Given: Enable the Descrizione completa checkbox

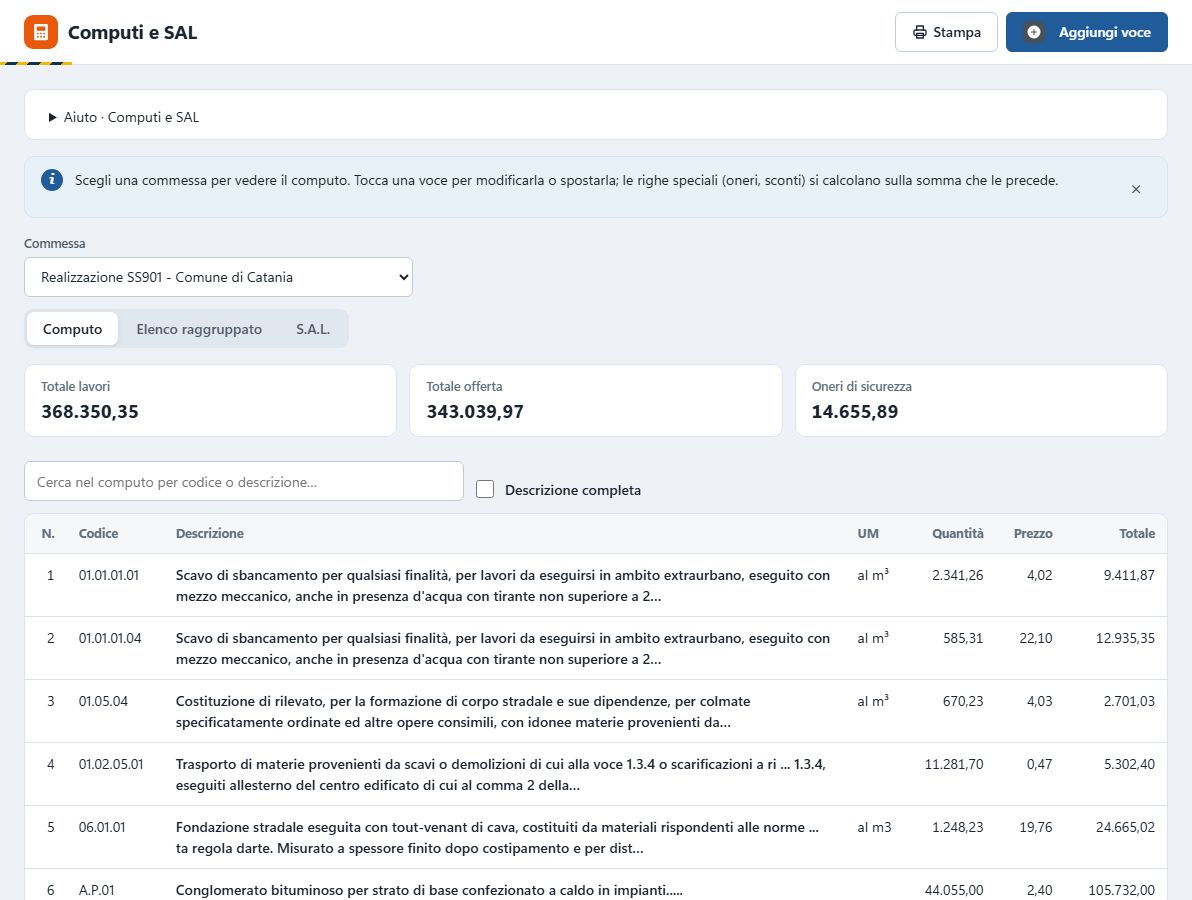Looking at the screenshot, I should 485,489.
